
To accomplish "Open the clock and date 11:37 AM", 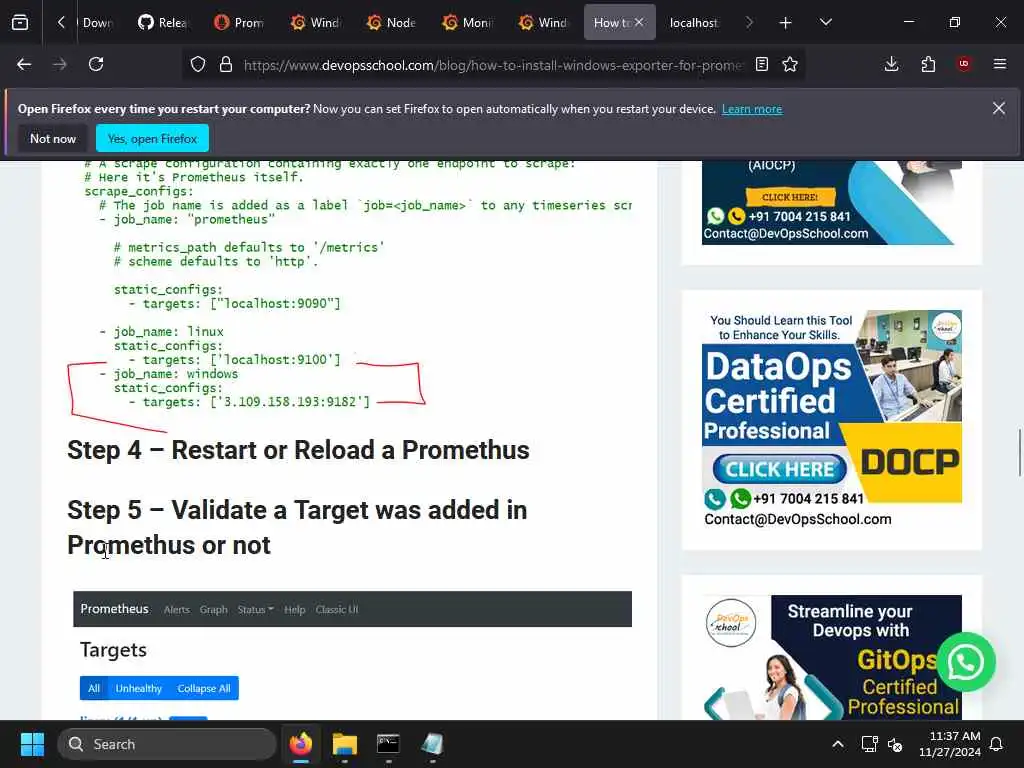I will pos(950,744).
